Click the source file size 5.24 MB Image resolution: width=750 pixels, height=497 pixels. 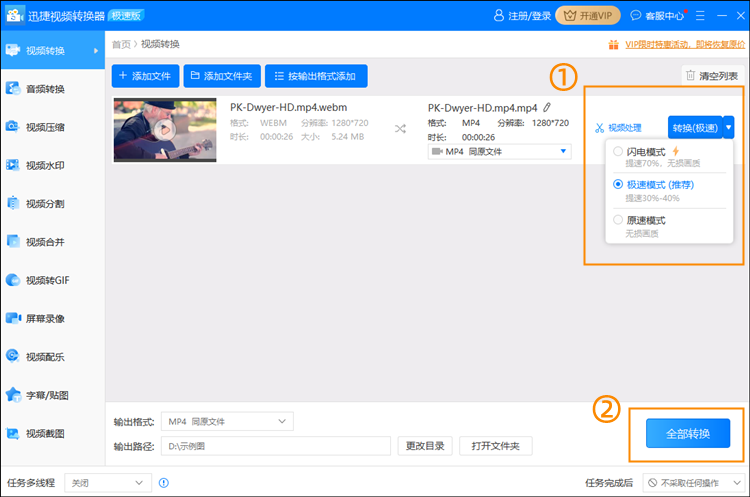348,137
